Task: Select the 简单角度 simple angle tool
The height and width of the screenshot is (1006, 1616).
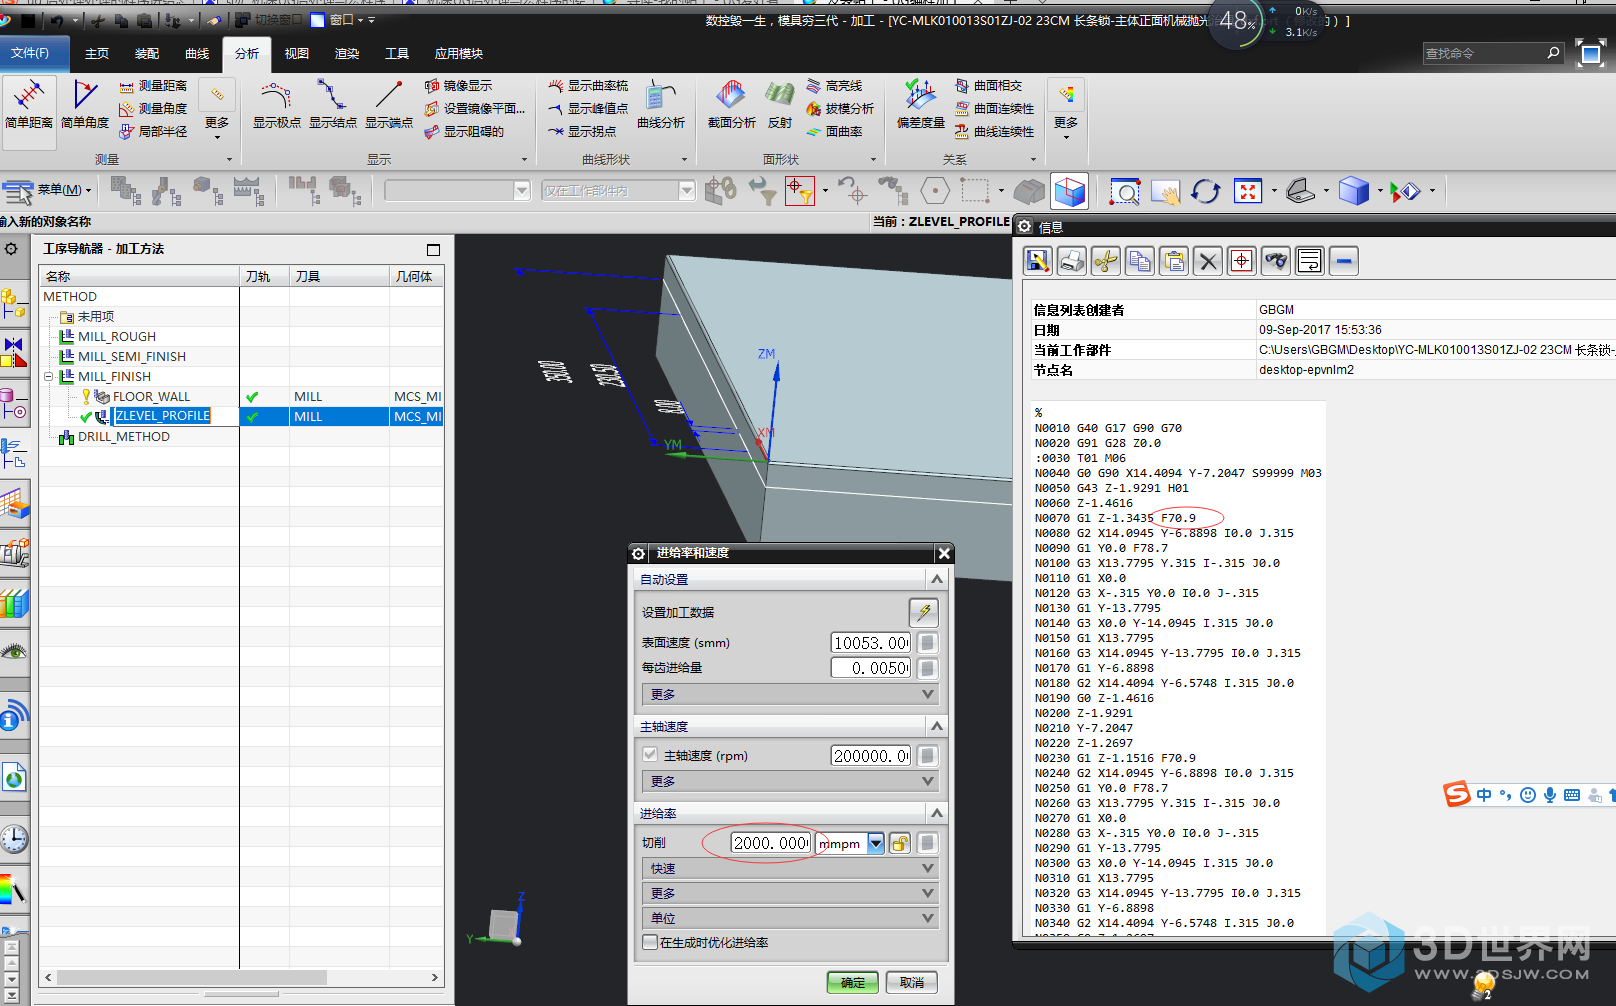Action: [85, 104]
